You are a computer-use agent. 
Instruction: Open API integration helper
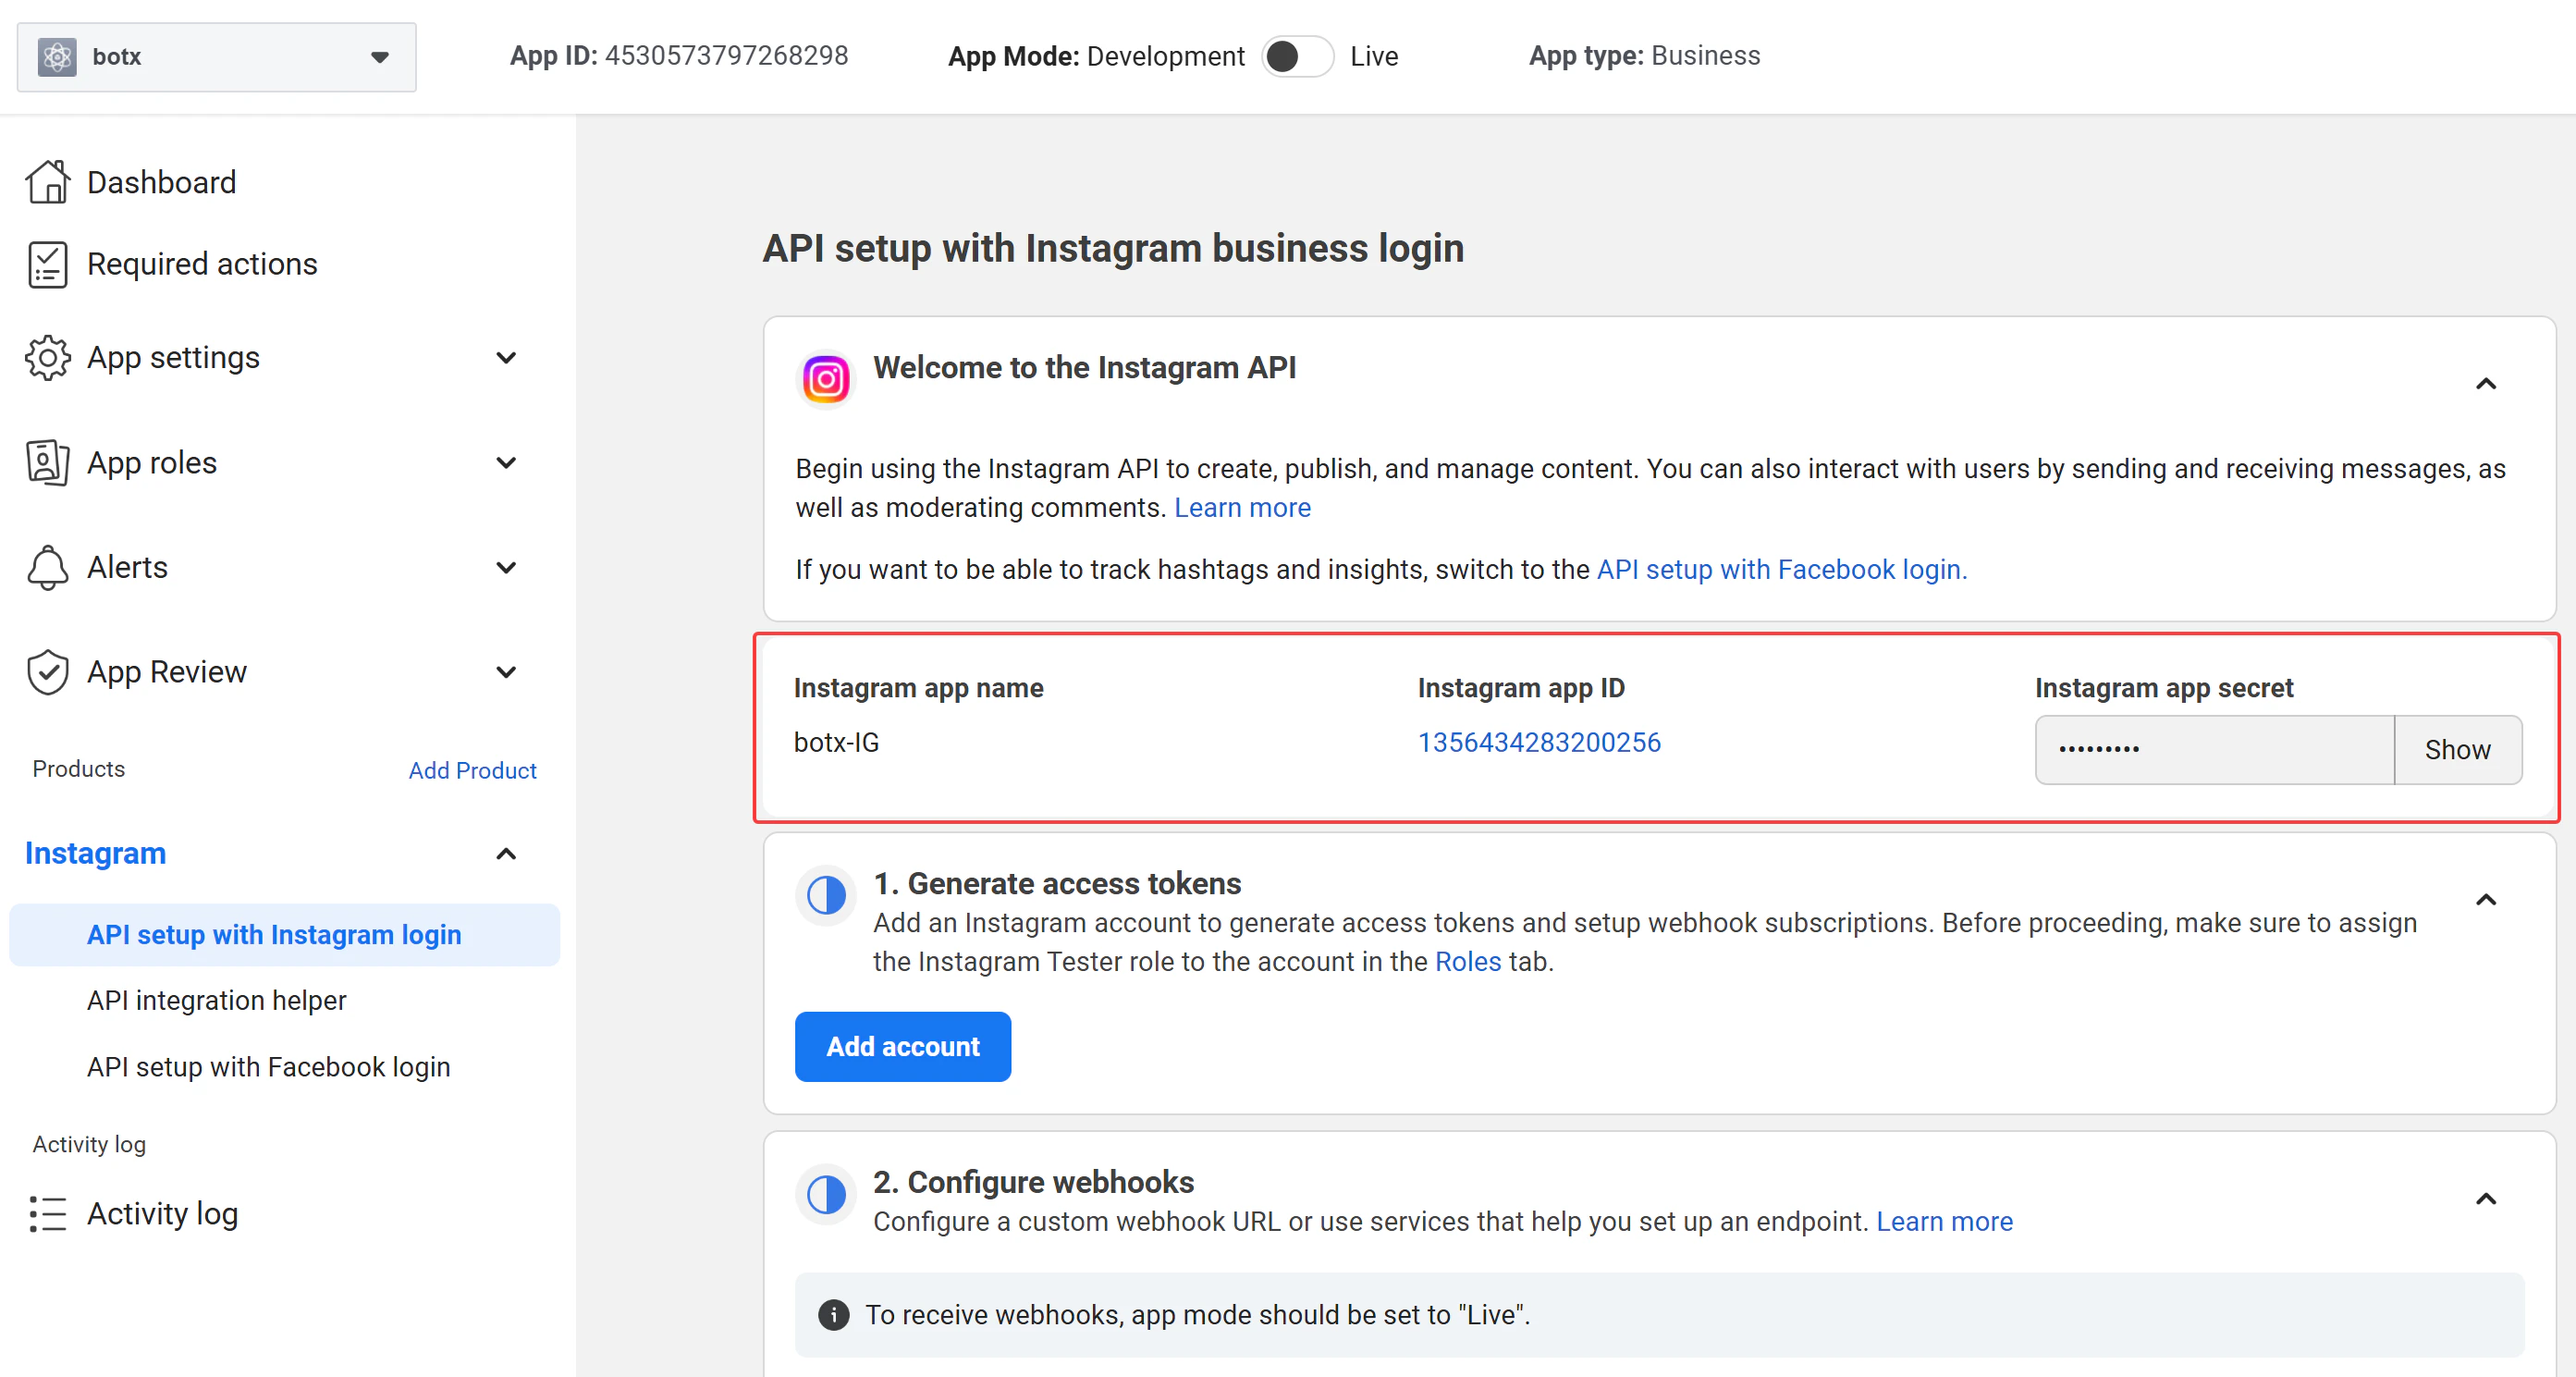click(216, 1001)
